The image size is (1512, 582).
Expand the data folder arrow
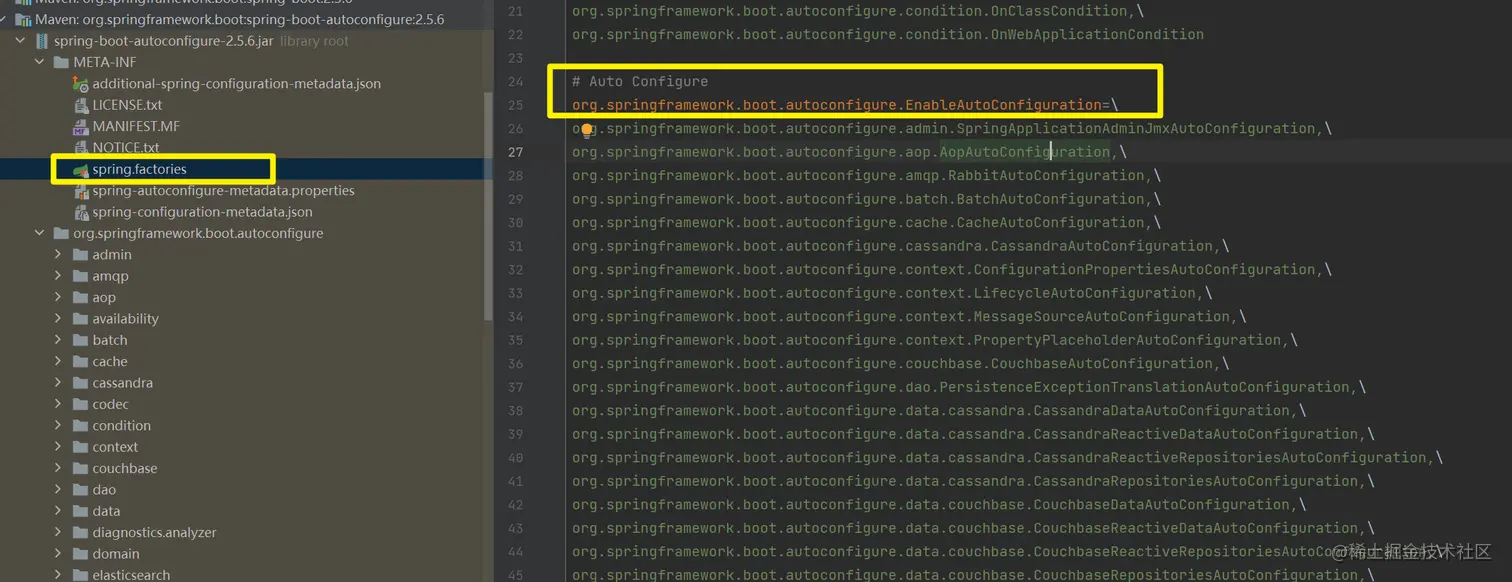59,511
